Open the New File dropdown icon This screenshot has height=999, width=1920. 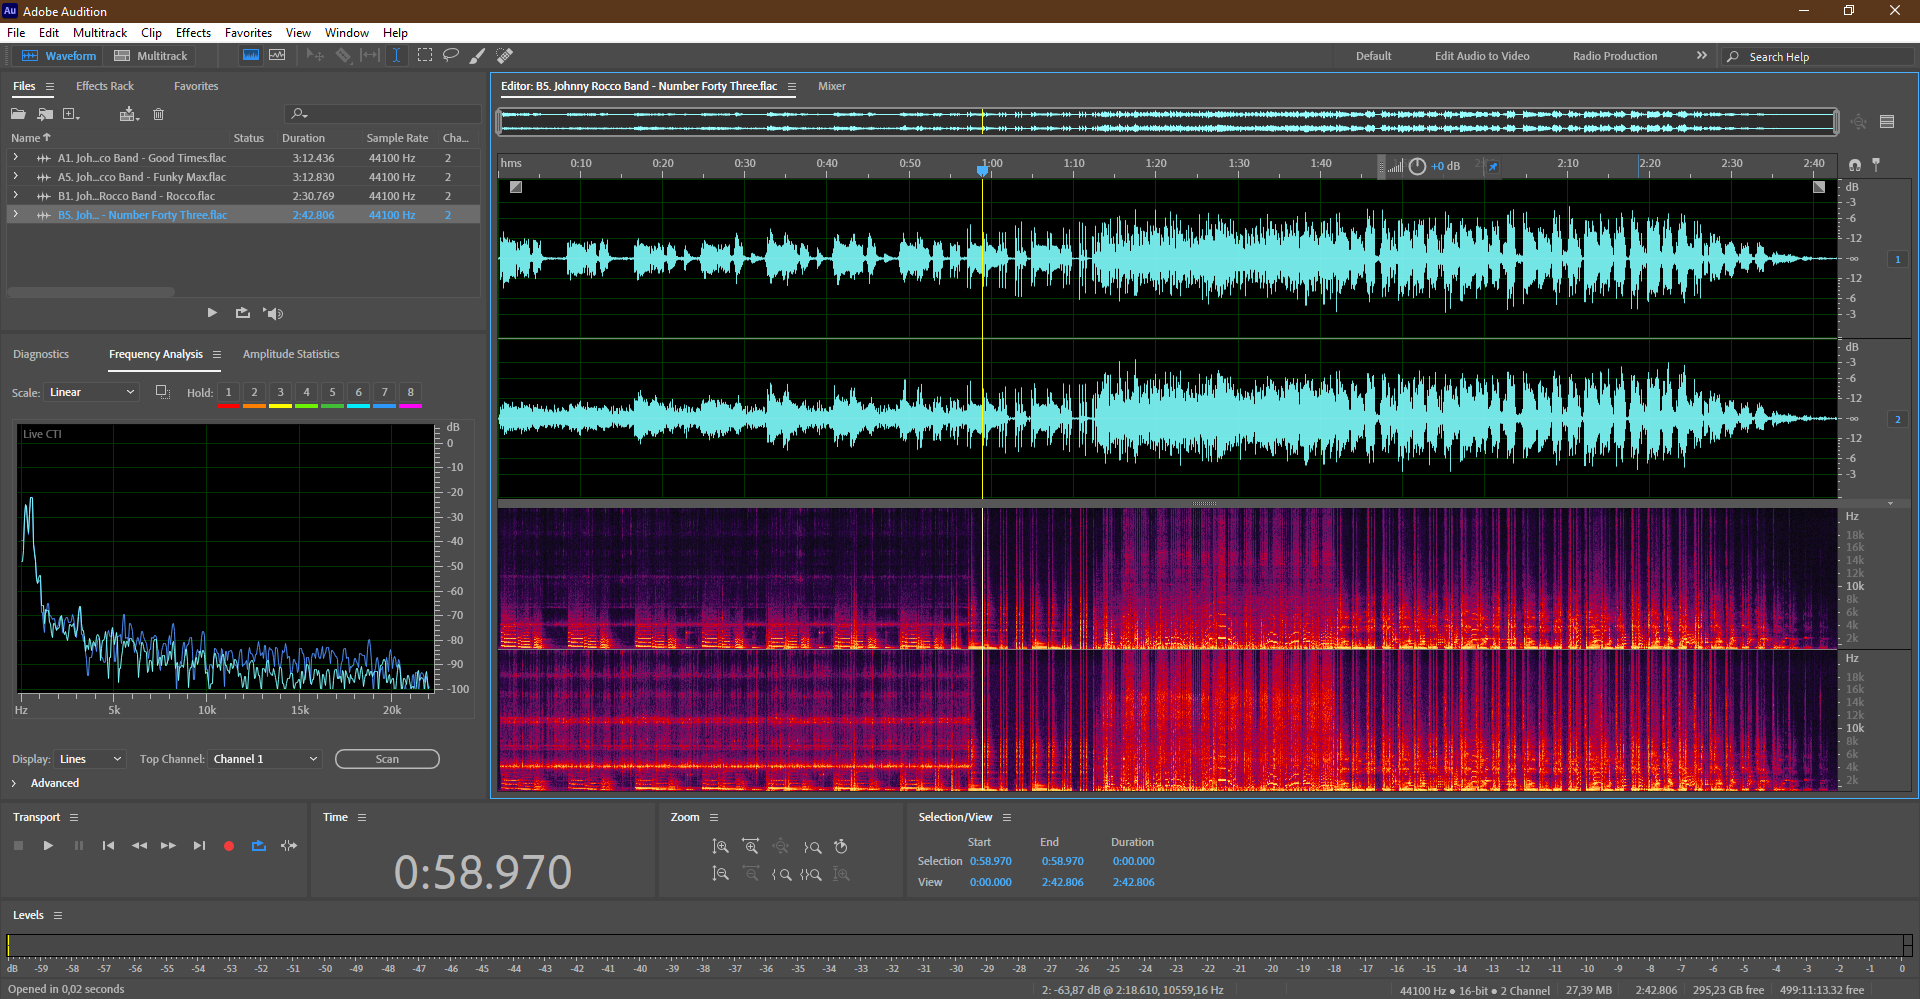click(x=71, y=114)
